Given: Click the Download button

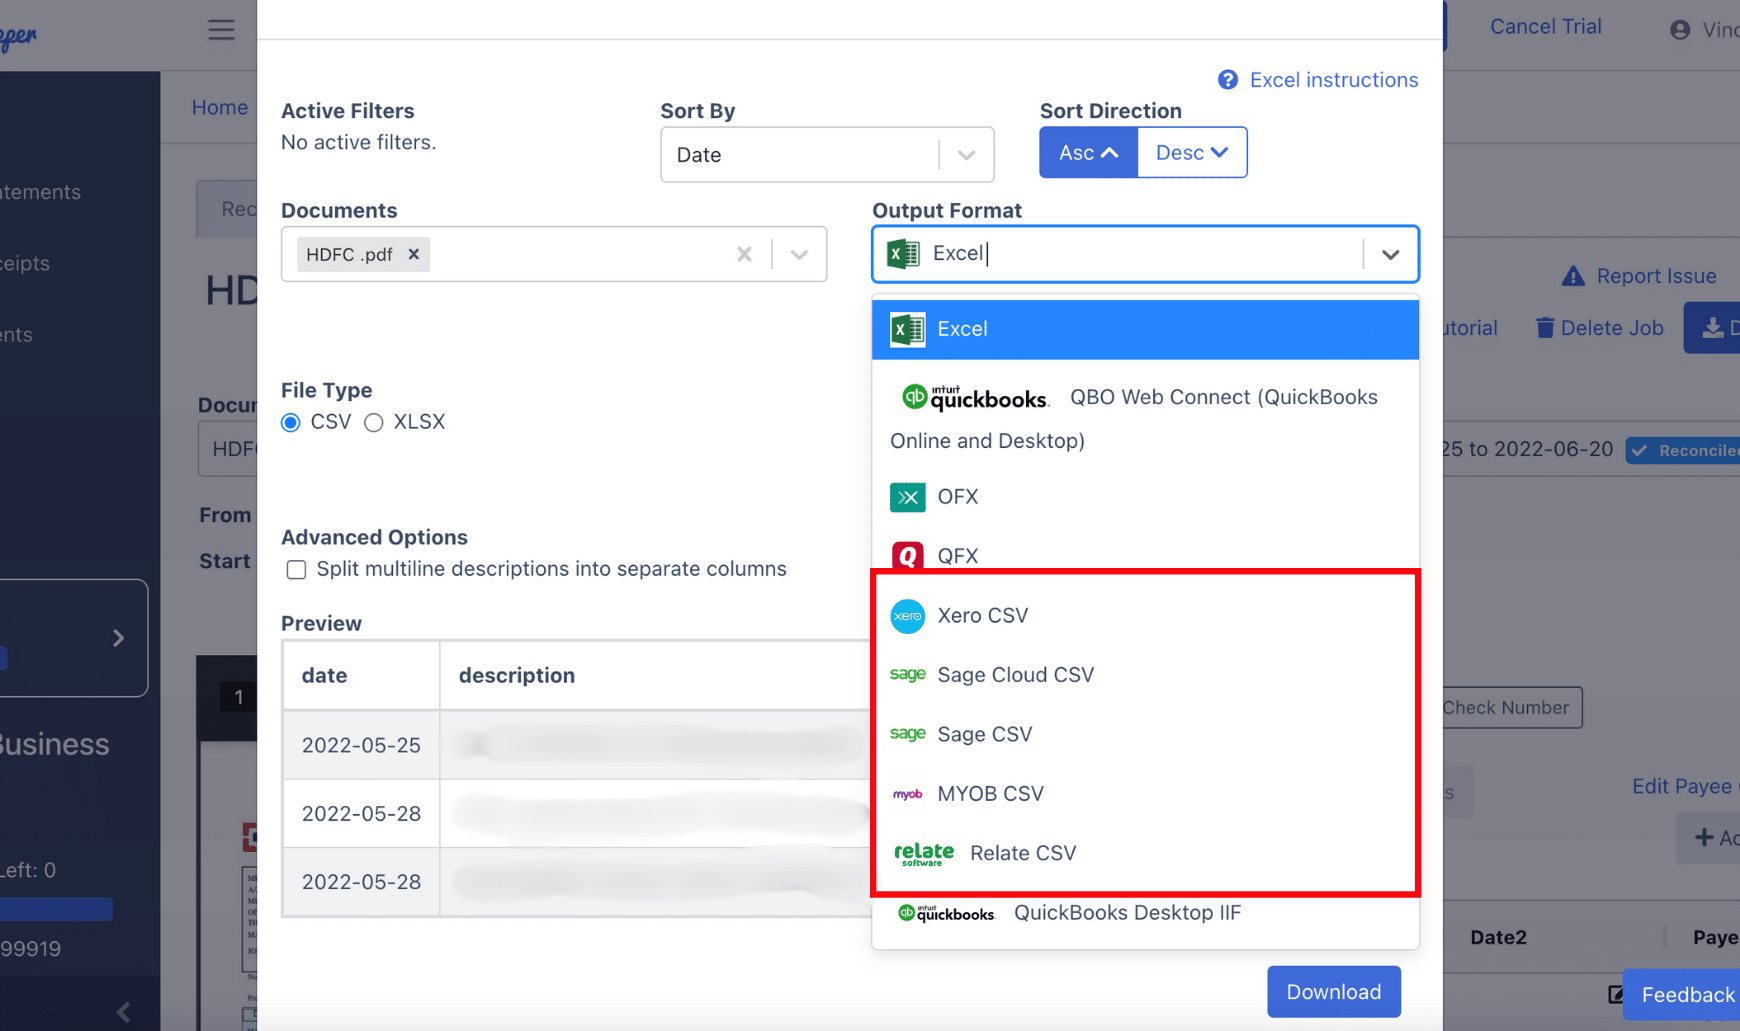Looking at the screenshot, I should pyautogui.click(x=1333, y=991).
